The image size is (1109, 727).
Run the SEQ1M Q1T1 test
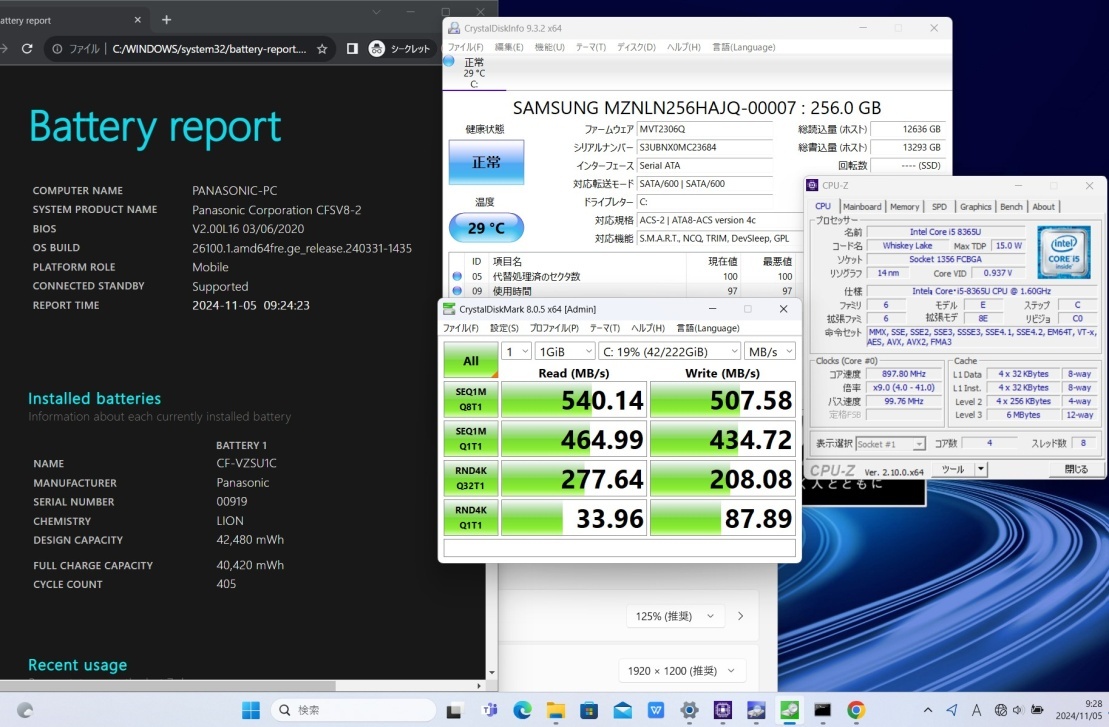pos(471,439)
